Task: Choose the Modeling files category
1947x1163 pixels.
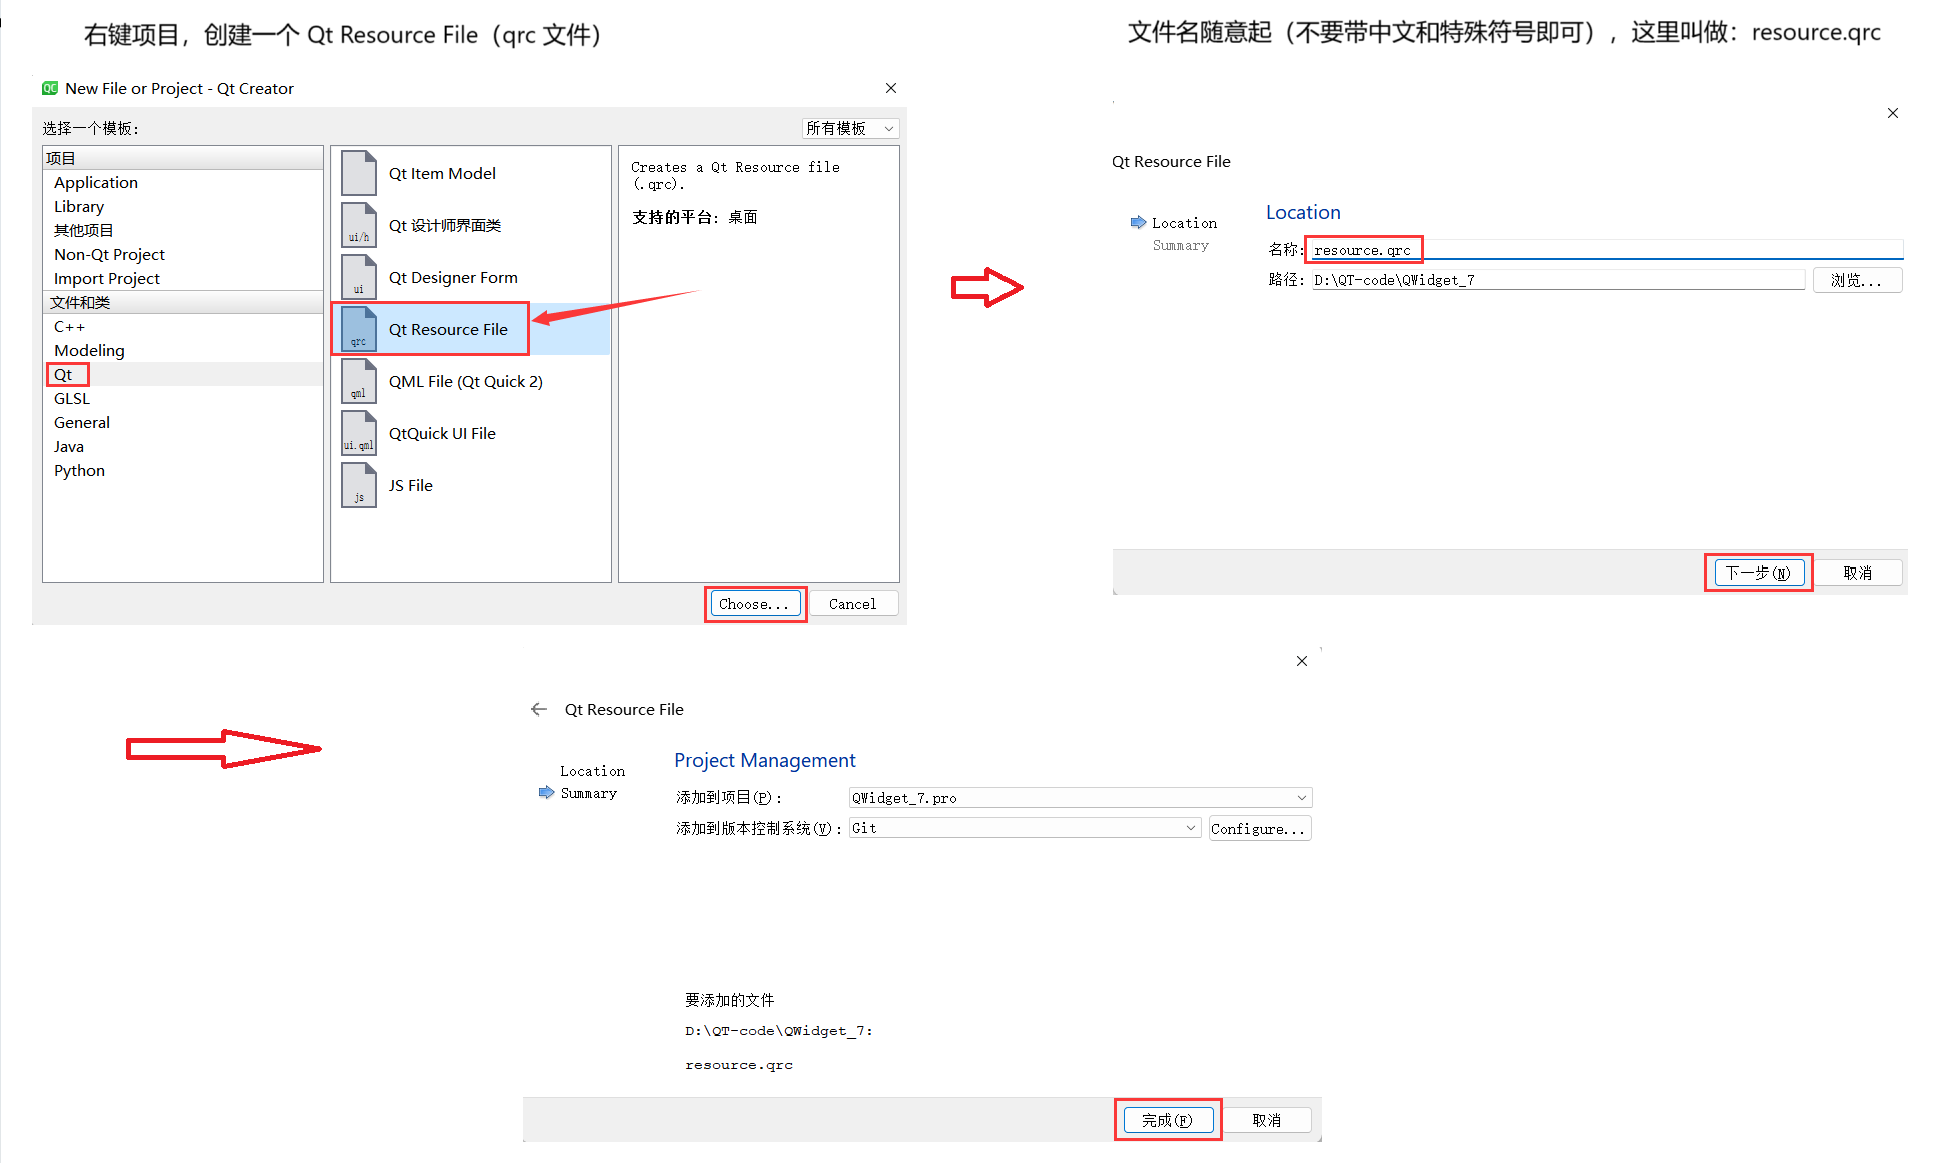Action: click(x=89, y=350)
